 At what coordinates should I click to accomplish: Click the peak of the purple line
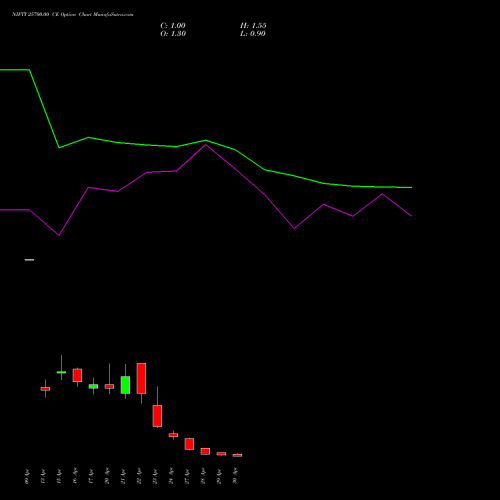(x=205, y=145)
